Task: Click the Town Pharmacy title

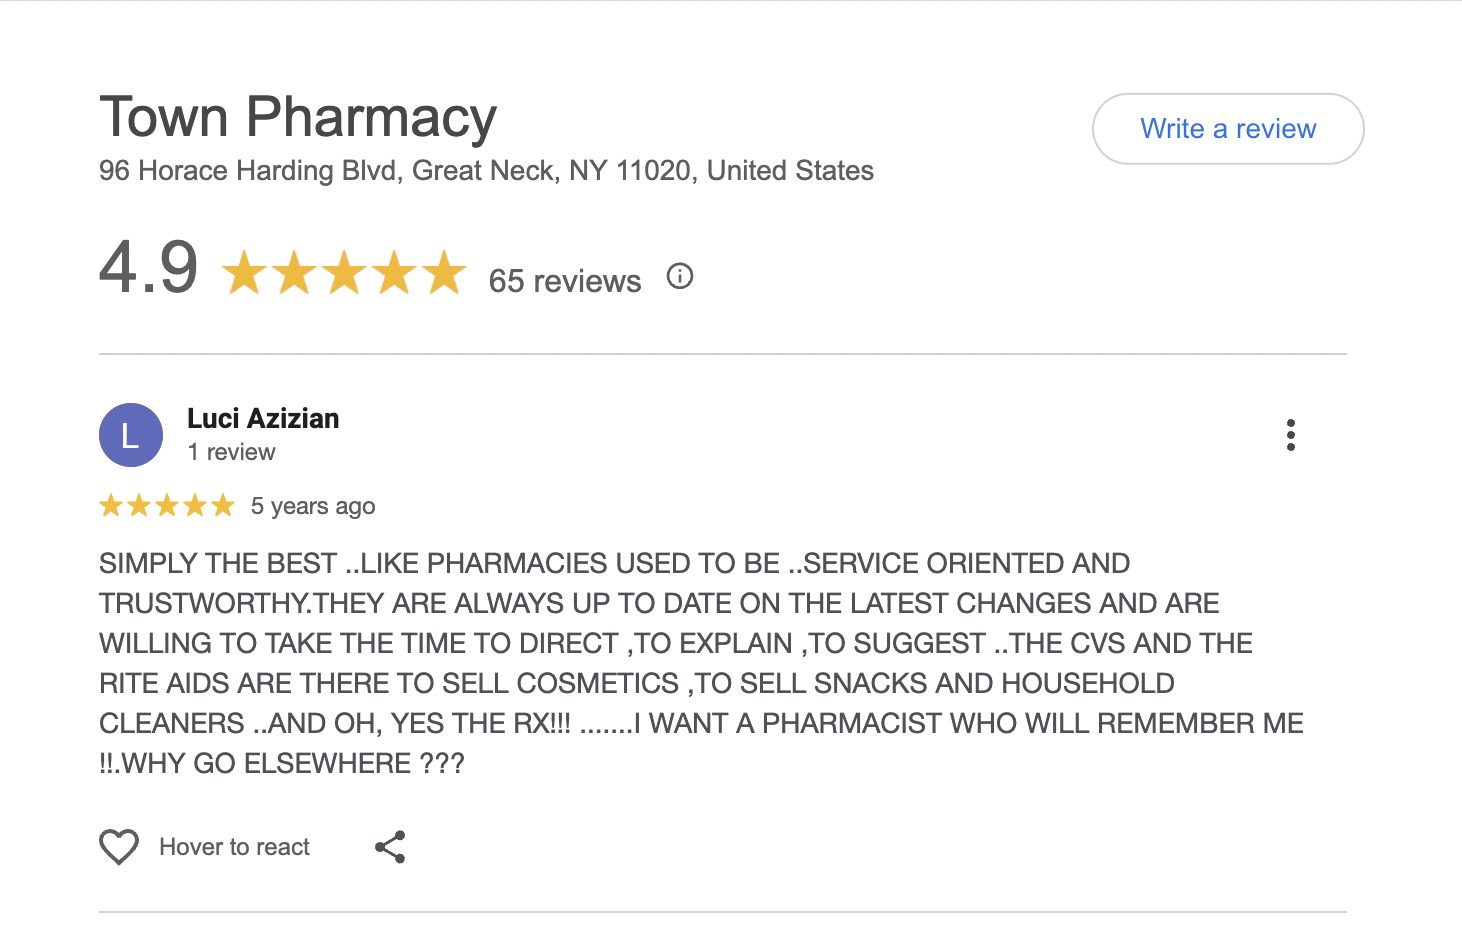Action: (298, 117)
